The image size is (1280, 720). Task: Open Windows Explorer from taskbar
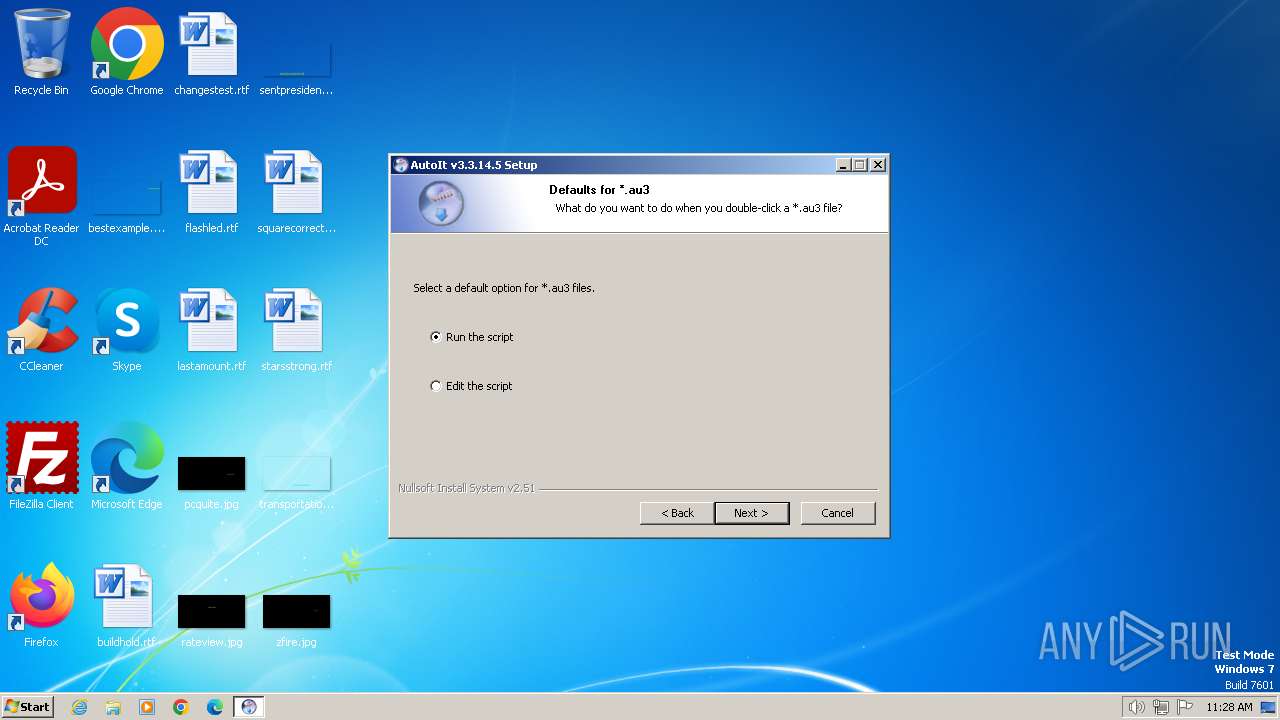pos(113,707)
